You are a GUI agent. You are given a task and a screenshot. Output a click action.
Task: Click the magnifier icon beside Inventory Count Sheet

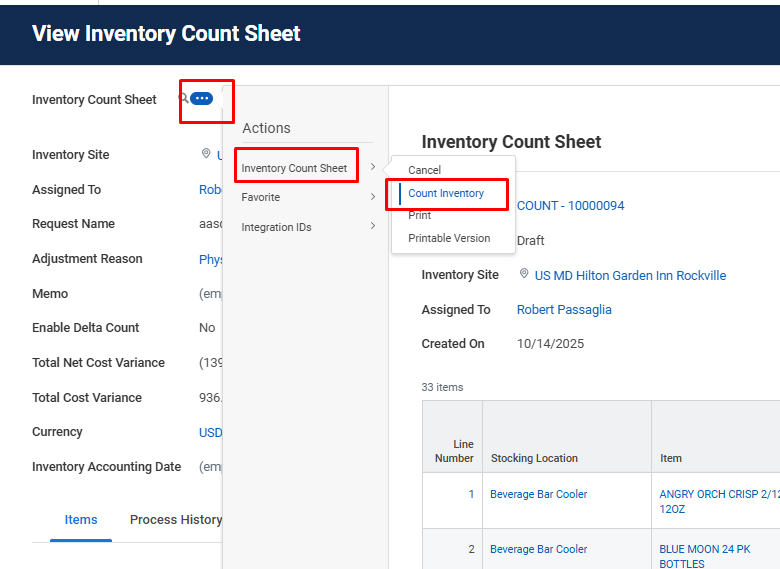click(183, 99)
